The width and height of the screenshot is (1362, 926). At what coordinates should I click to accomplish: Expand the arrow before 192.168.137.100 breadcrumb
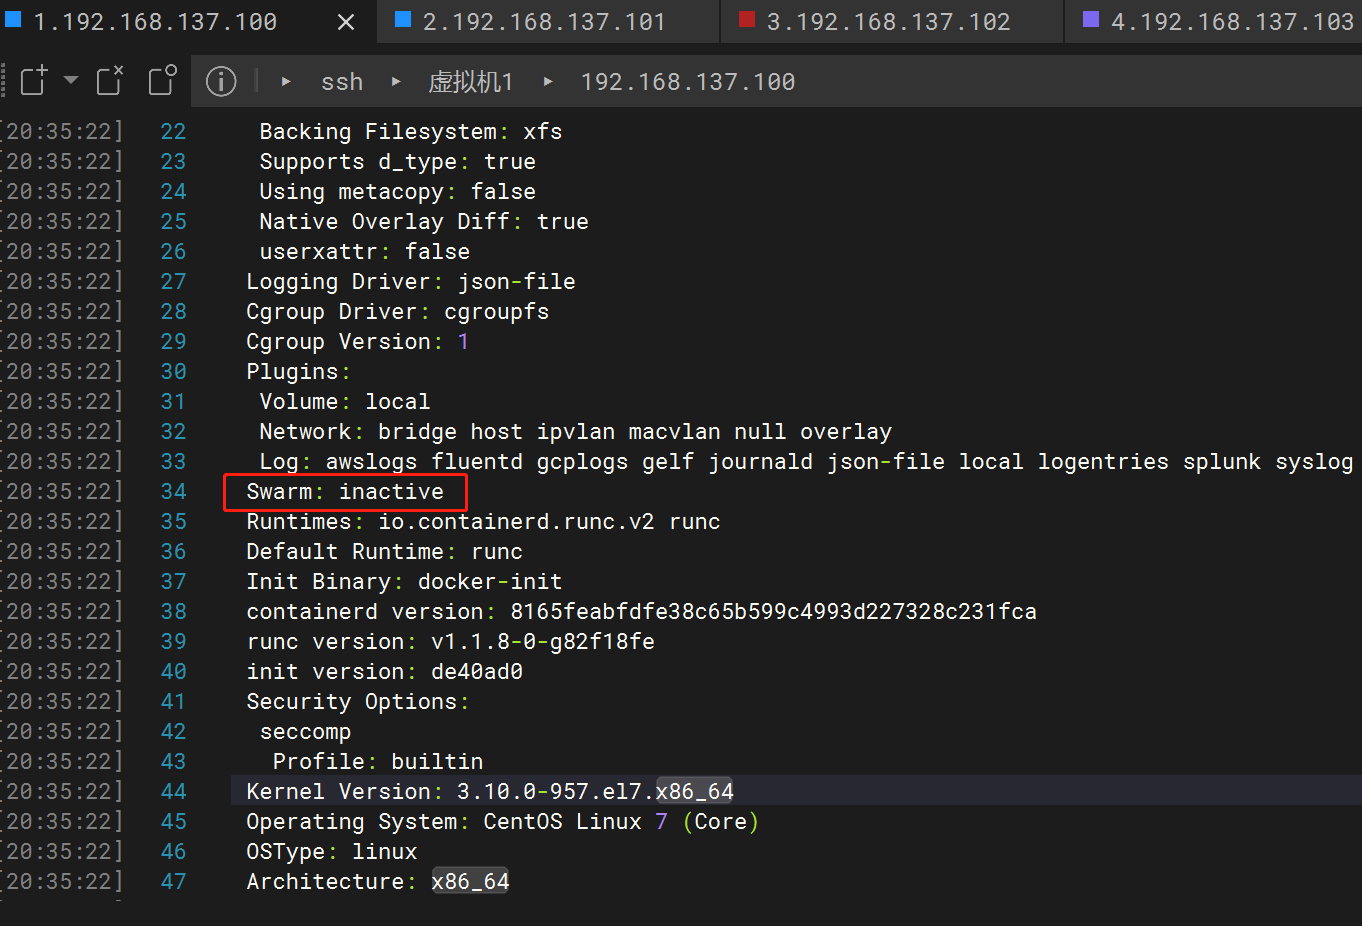coord(548,82)
